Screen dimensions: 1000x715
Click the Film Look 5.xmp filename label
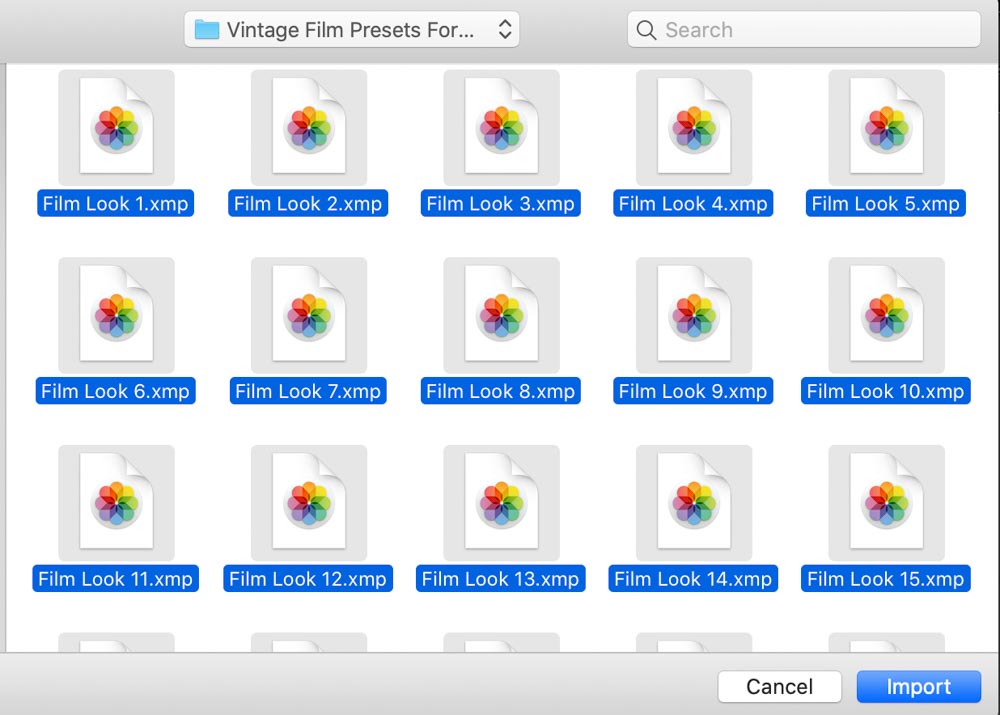pyautogui.click(x=886, y=203)
